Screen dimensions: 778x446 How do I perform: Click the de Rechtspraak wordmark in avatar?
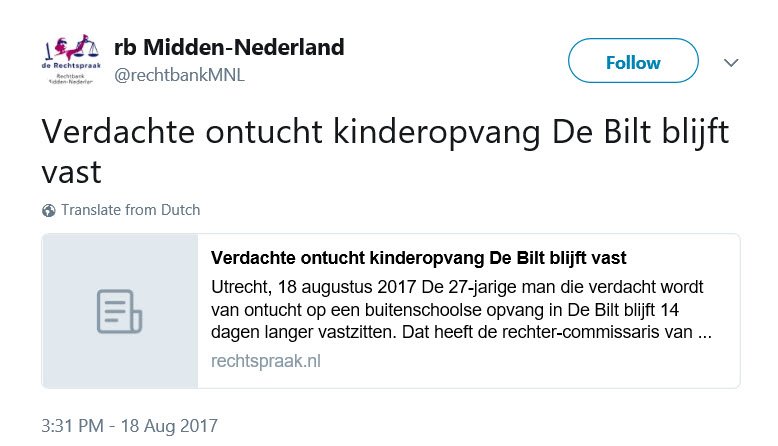click(x=71, y=65)
